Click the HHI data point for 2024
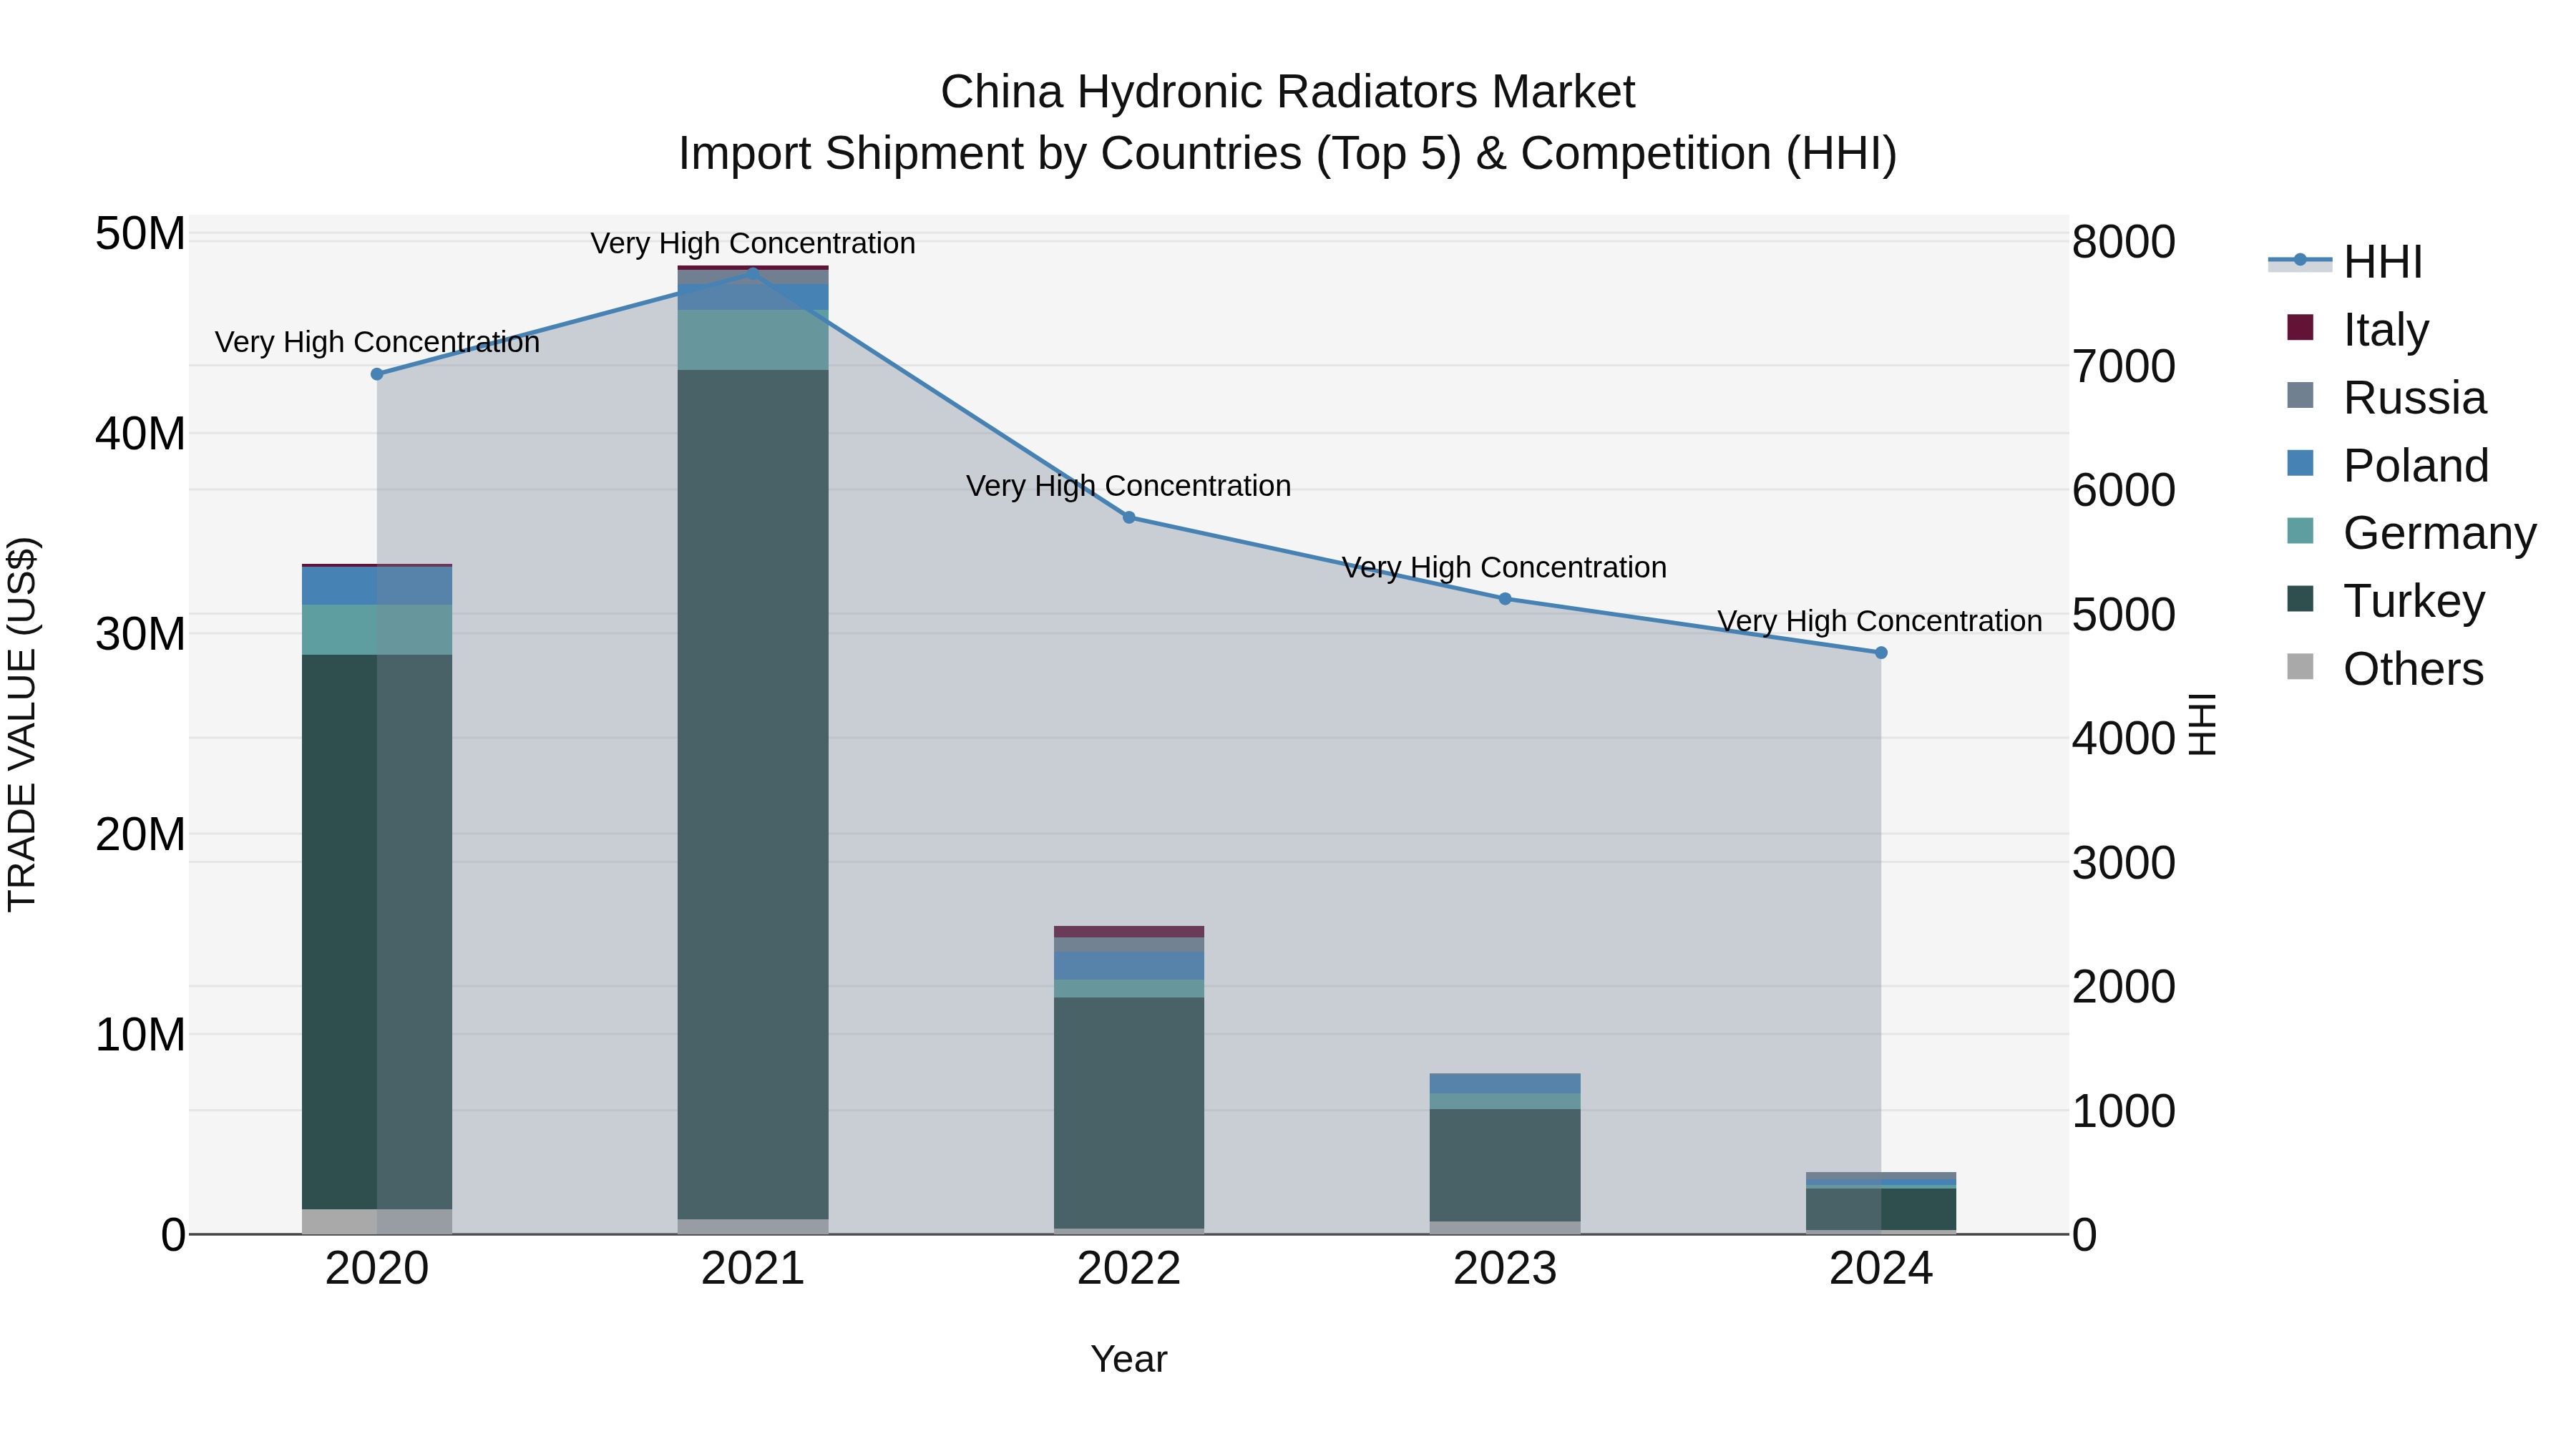This screenshot has height=1449, width=2576. [x=1881, y=653]
